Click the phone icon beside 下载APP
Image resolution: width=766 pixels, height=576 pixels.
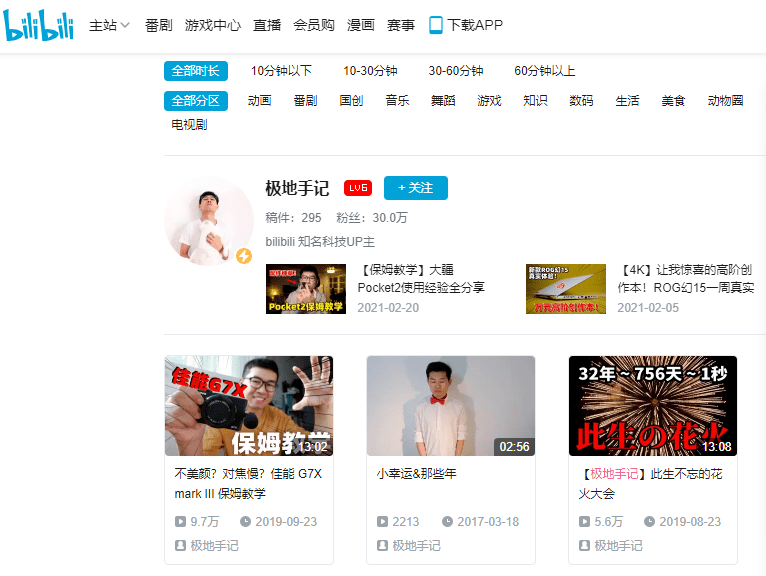click(x=435, y=25)
